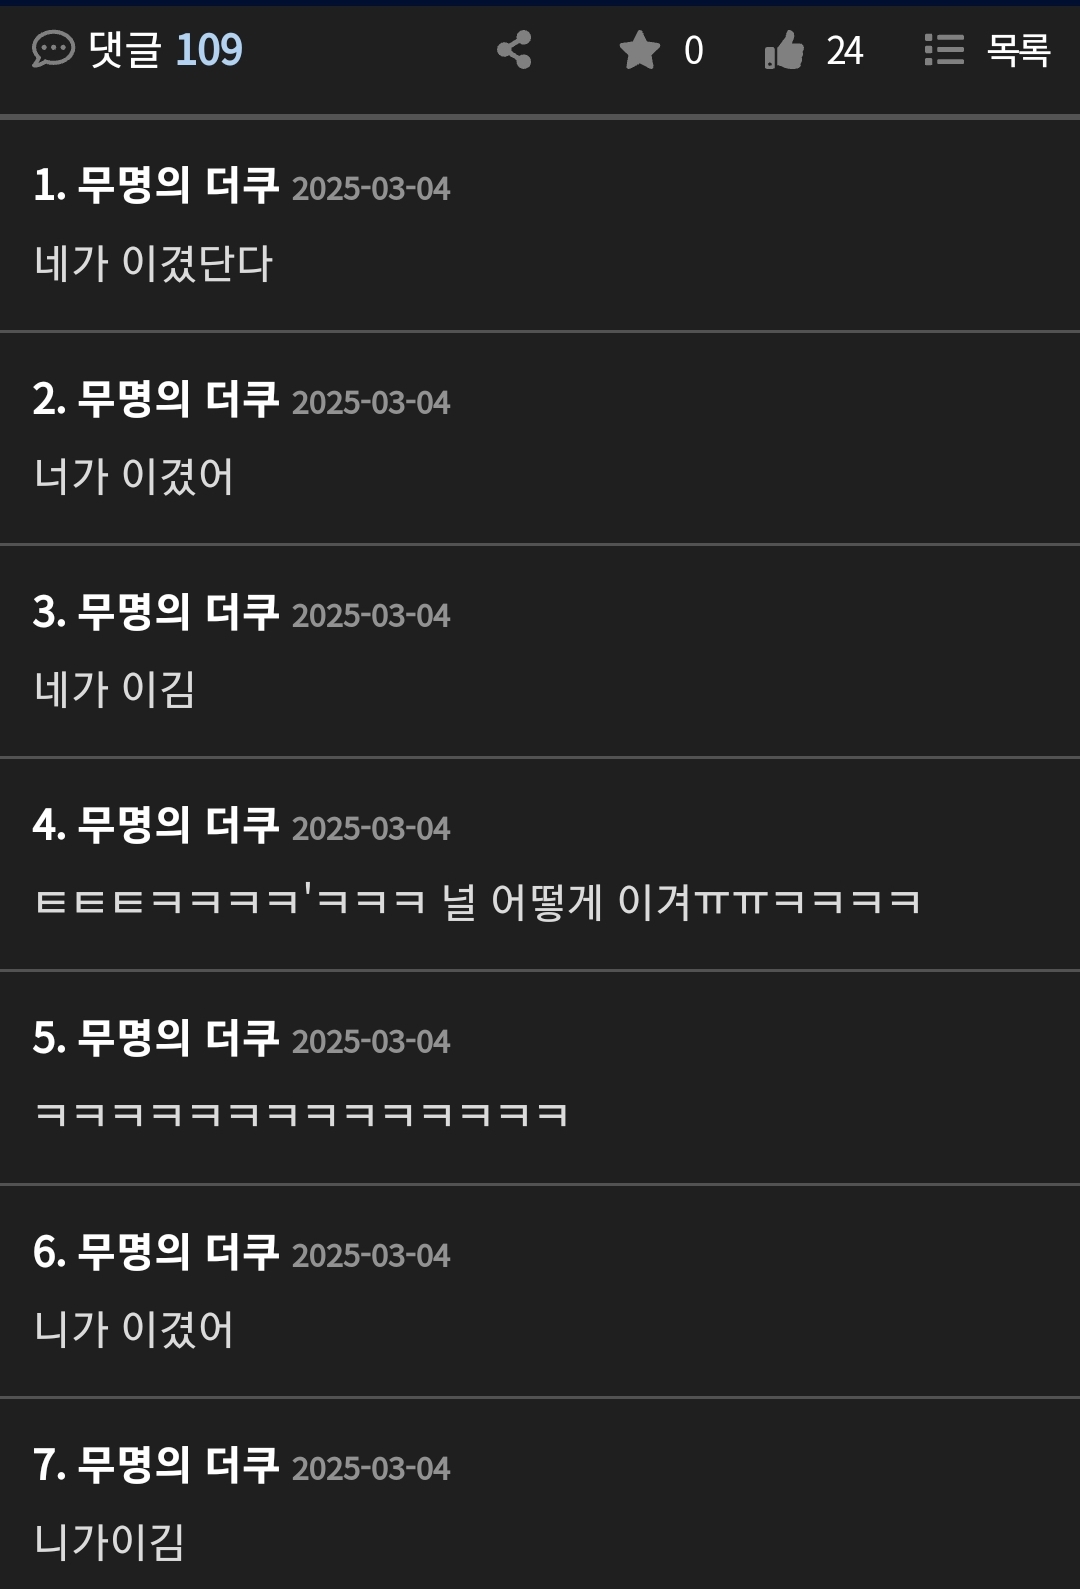Select comment 1 text 네가 이겼단다
The image size is (1080, 1589).
click(153, 263)
